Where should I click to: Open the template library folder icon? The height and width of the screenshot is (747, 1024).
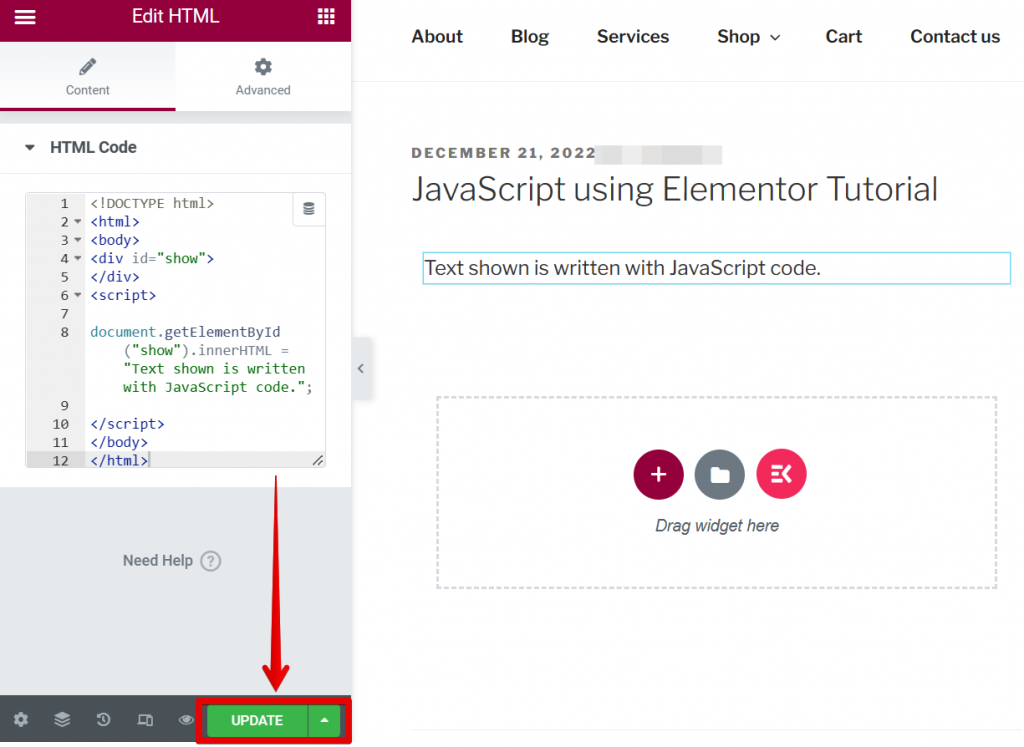pos(719,474)
